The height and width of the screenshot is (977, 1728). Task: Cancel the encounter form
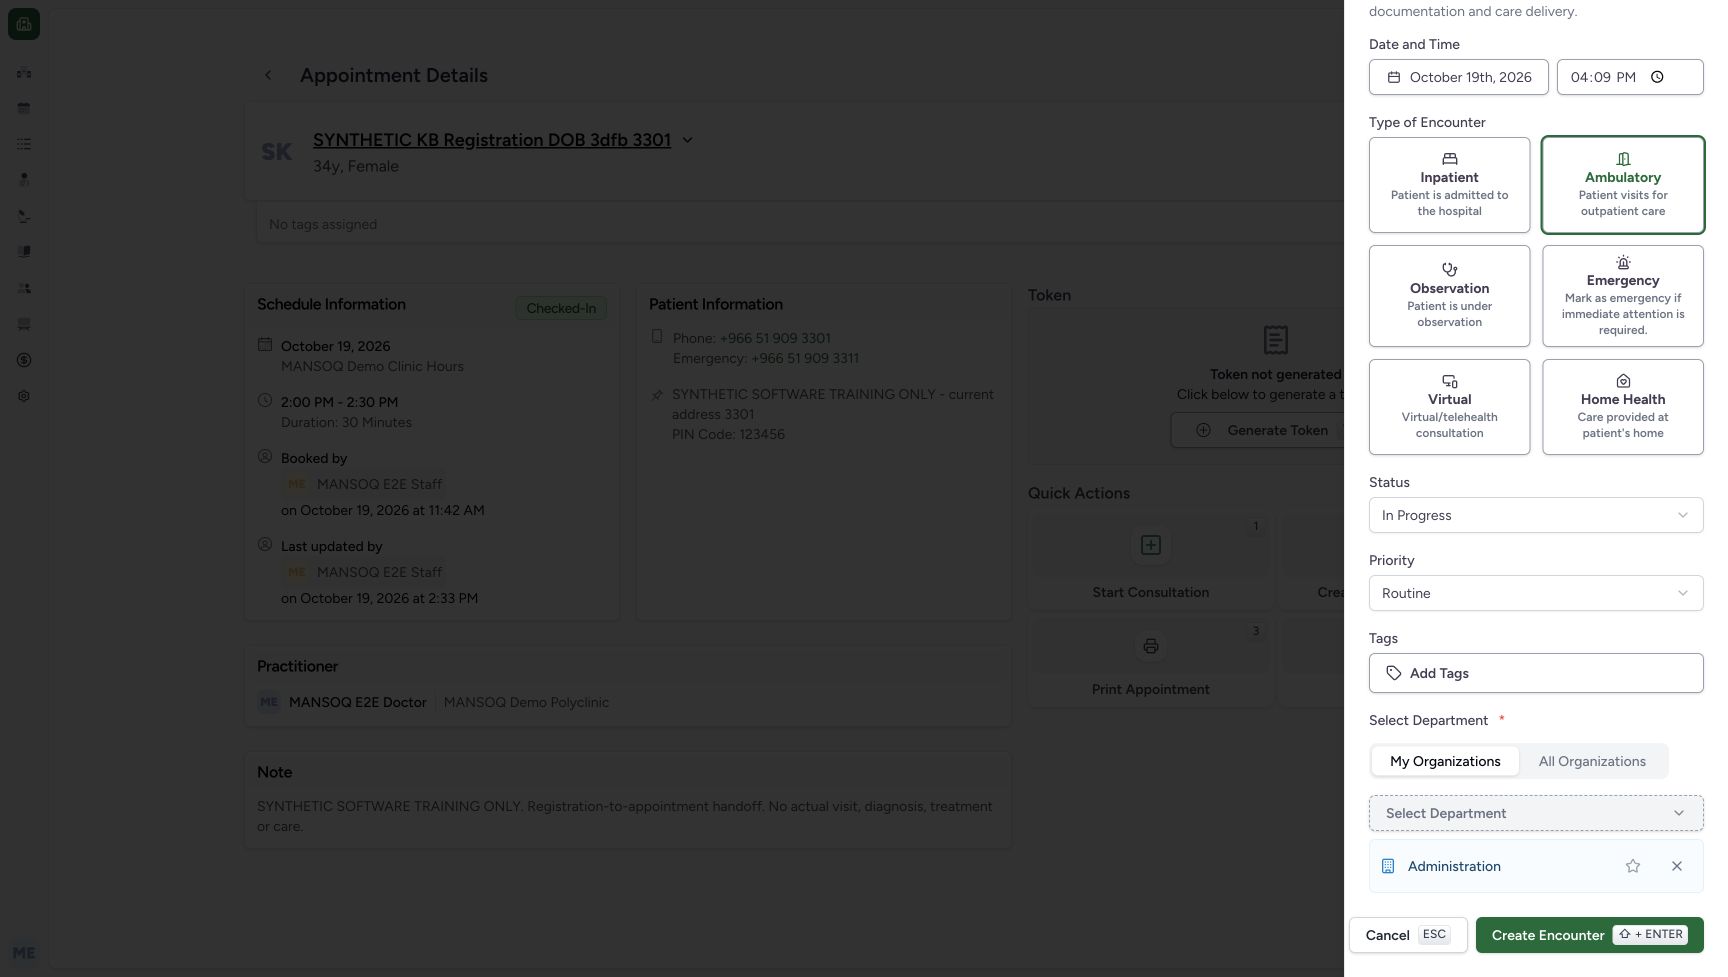(x=1408, y=935)
